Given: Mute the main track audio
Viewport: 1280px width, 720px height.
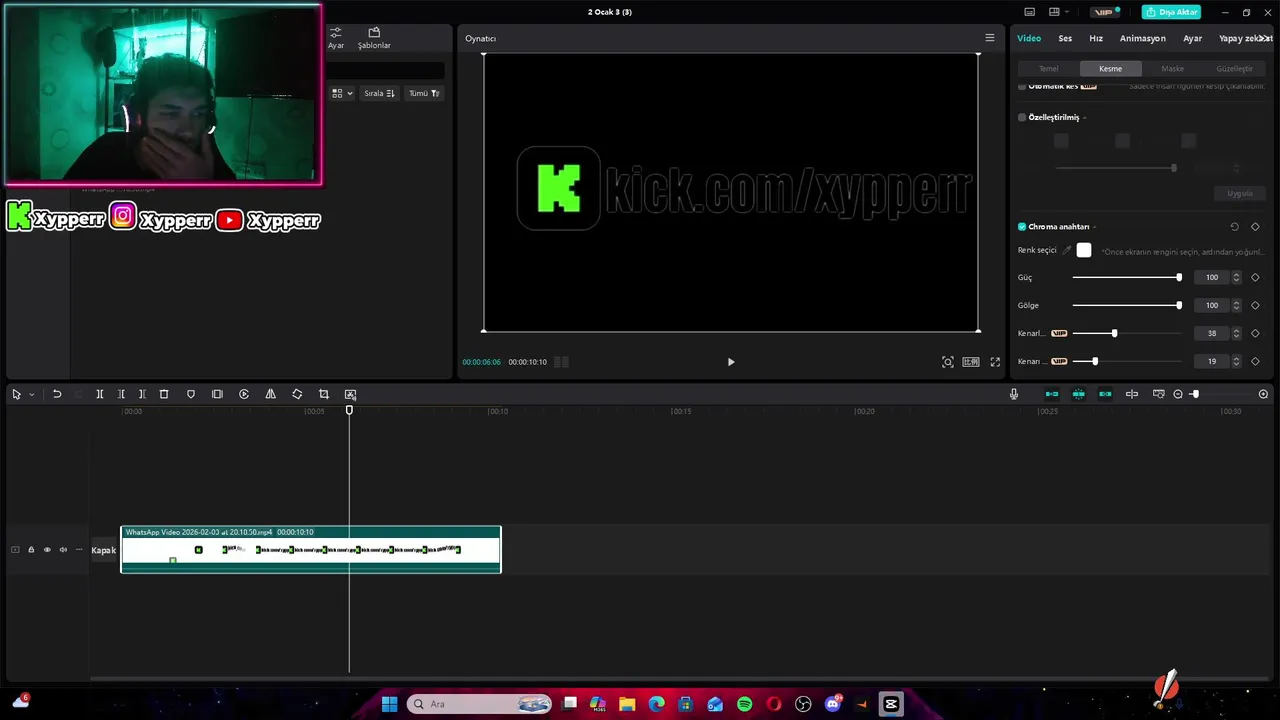Looking at the screenshot, I should click(x=63, y=550).
